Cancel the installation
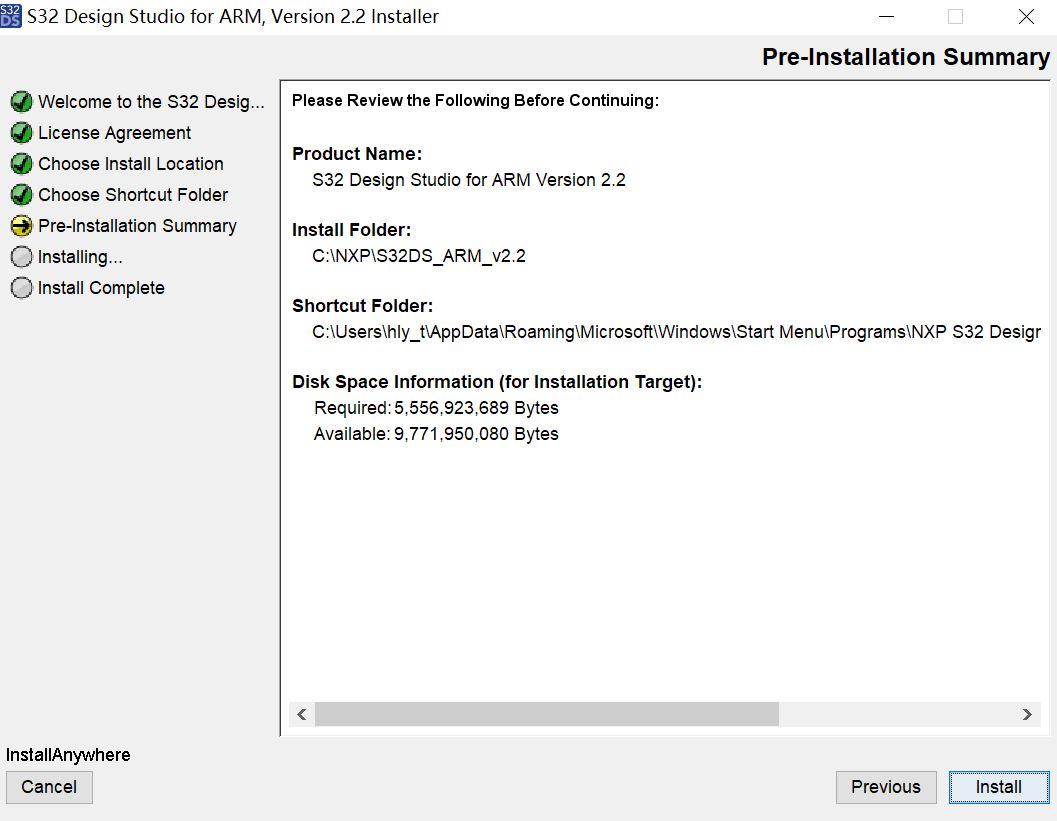 tap(49, 787)
